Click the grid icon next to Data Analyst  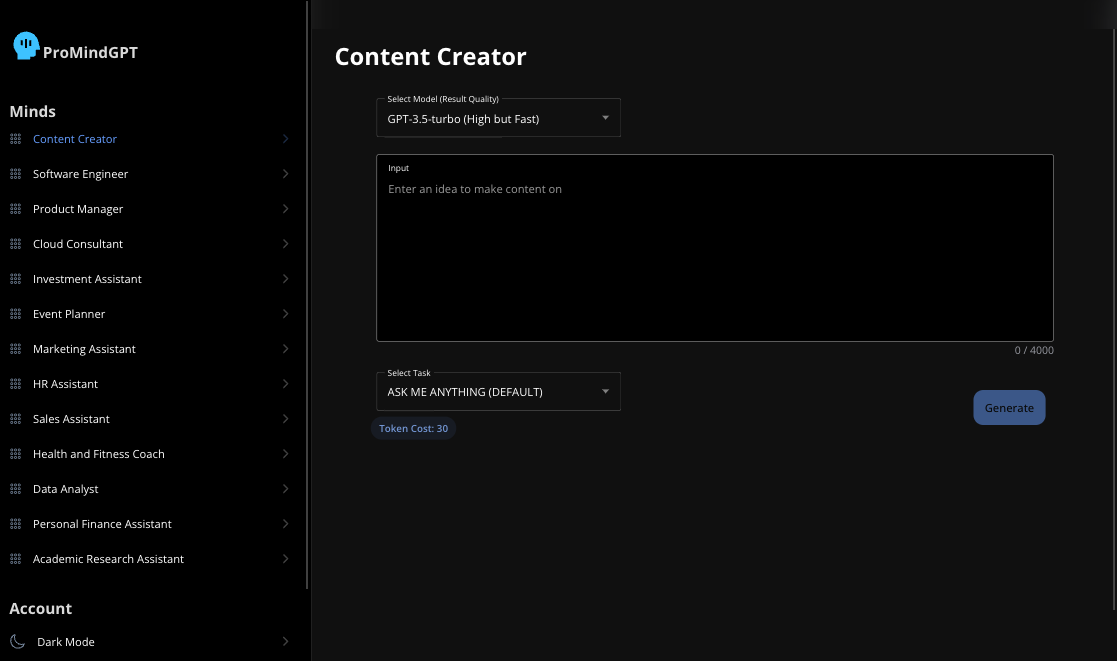click(15, 489)
